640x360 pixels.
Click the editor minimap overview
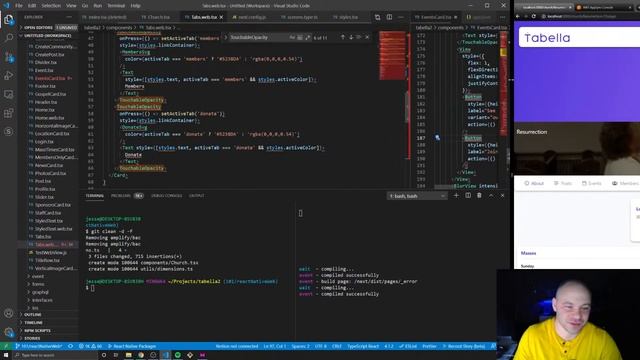tap(393, 55)
